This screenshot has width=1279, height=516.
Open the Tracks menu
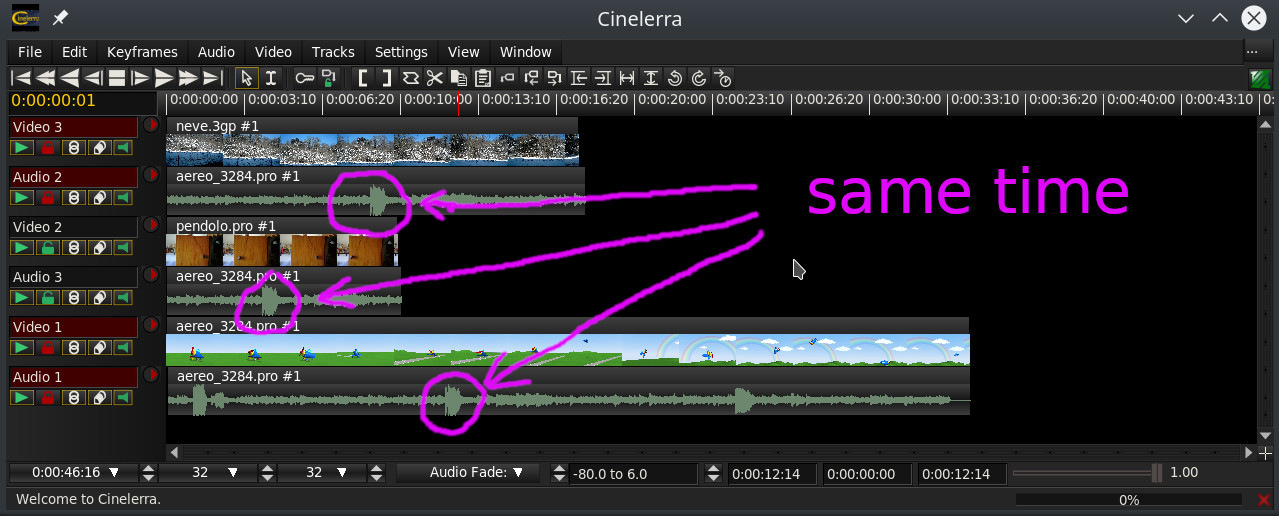tap(333, 52)
